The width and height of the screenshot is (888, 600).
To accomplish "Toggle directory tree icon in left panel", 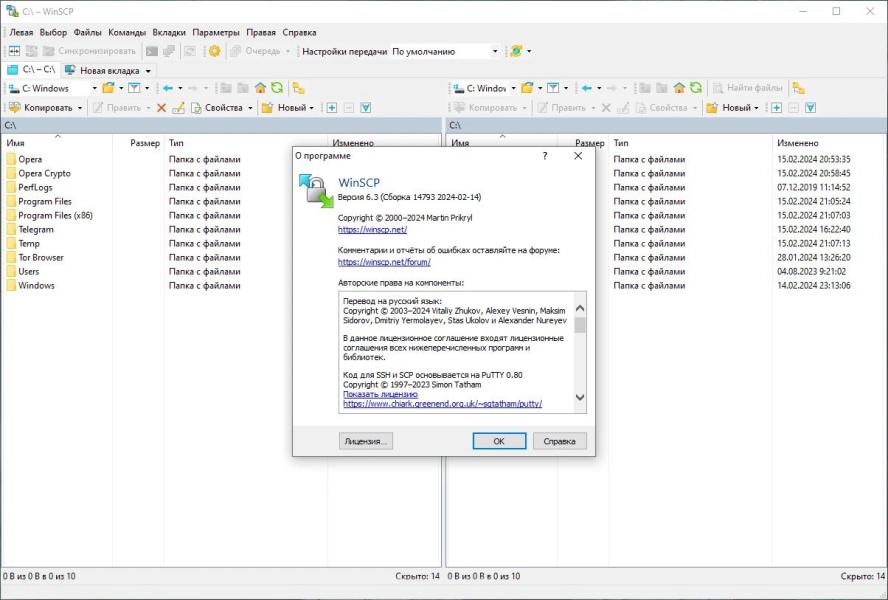I will point(298,88).
